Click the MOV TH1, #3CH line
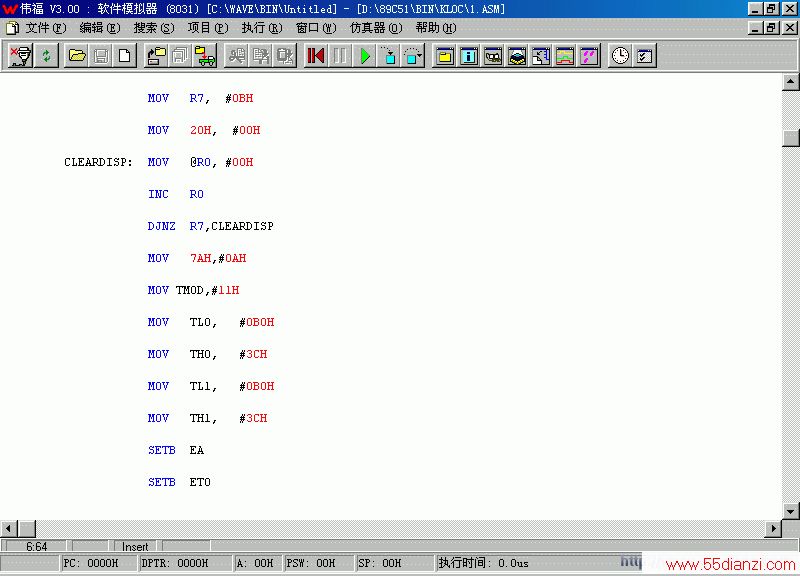Image resolution: width=800 pixels, height=576 pixels. (x=208, y=418)
